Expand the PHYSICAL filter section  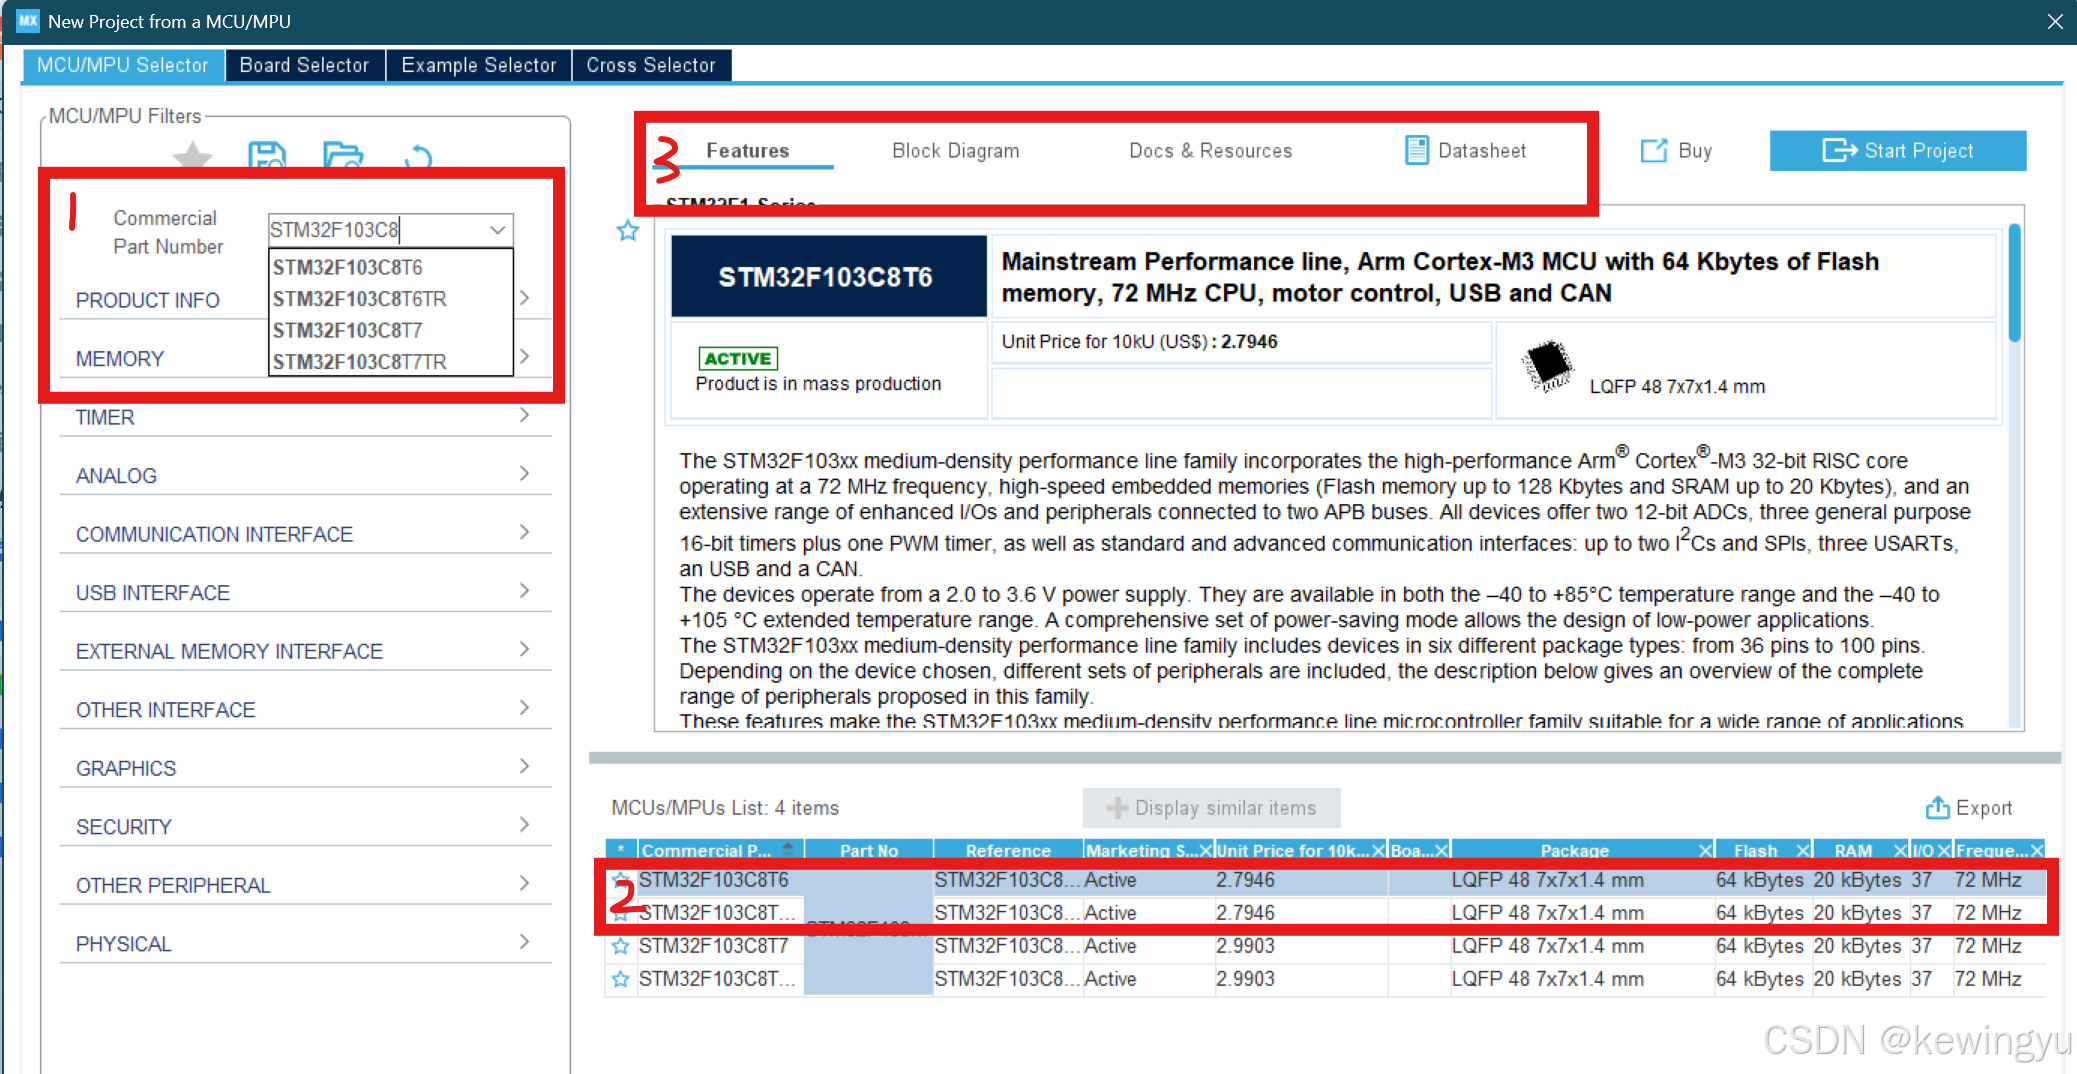click(x=305, y=943)
